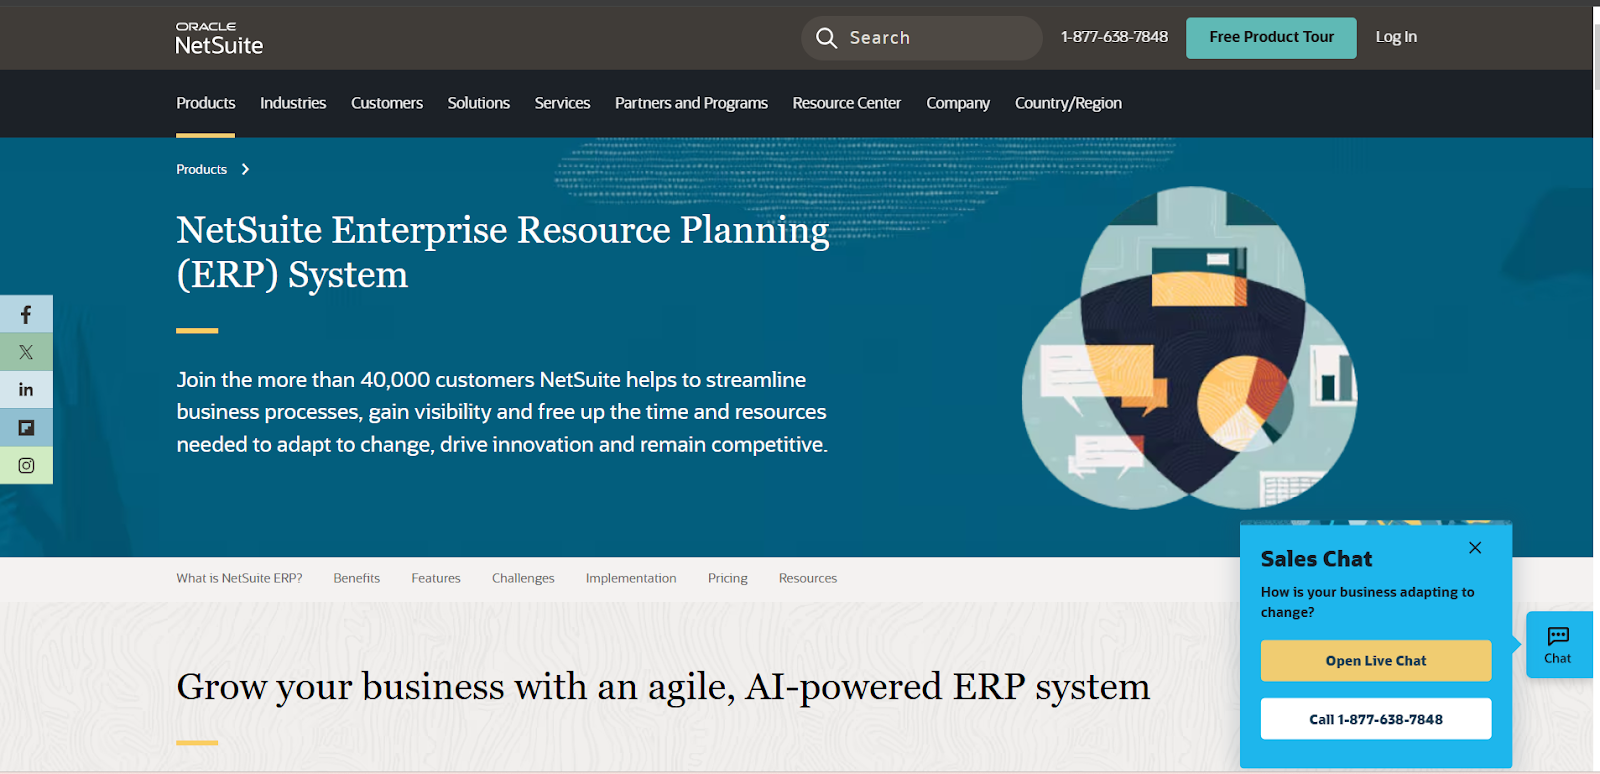Click the 'Grow your business' heading
This screenshot has height=774, width=1600.
[663, 687]
